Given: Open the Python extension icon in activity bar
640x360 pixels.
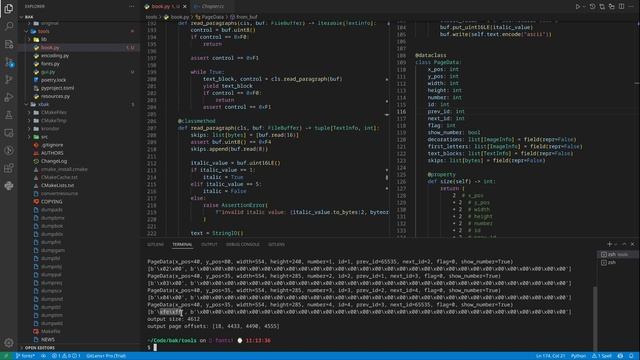Looking at the screenshot, I should [x=9, y=186].
